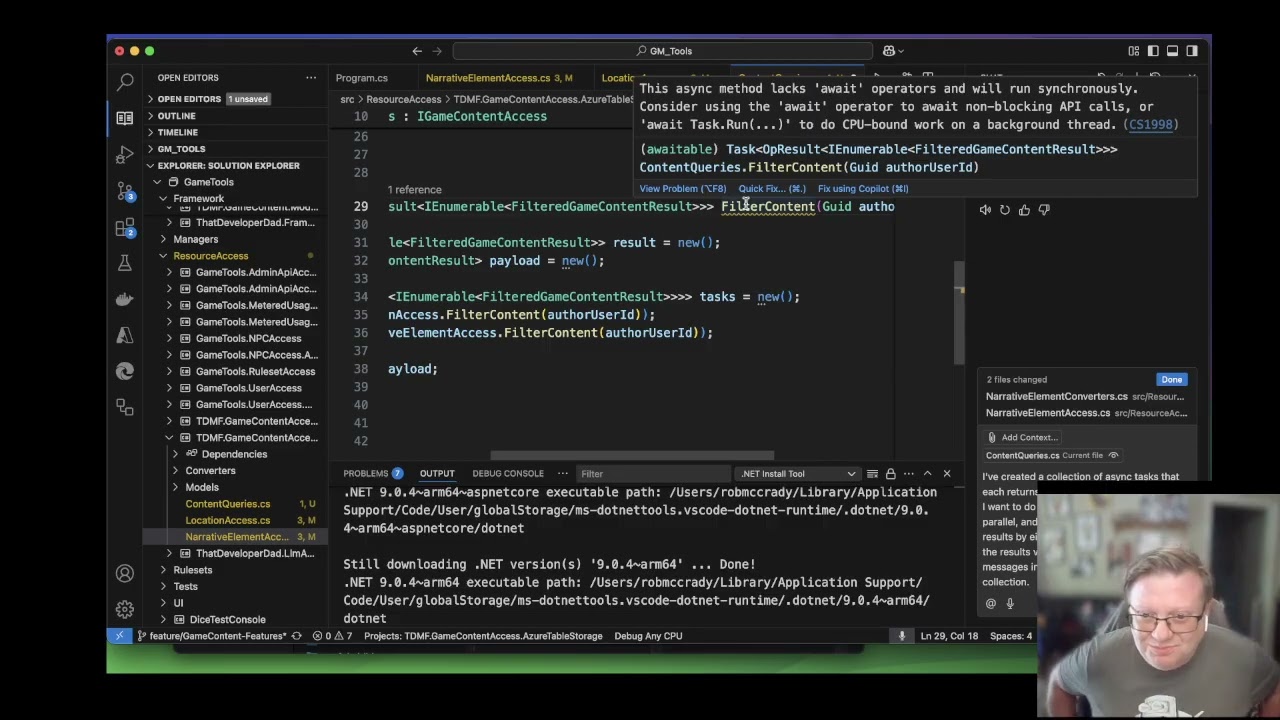Toggle the ContentQueries.cs current file context eye
Image resolution: width=1280 pixels, height=720 pixels.
click(x=1113, y=456)
